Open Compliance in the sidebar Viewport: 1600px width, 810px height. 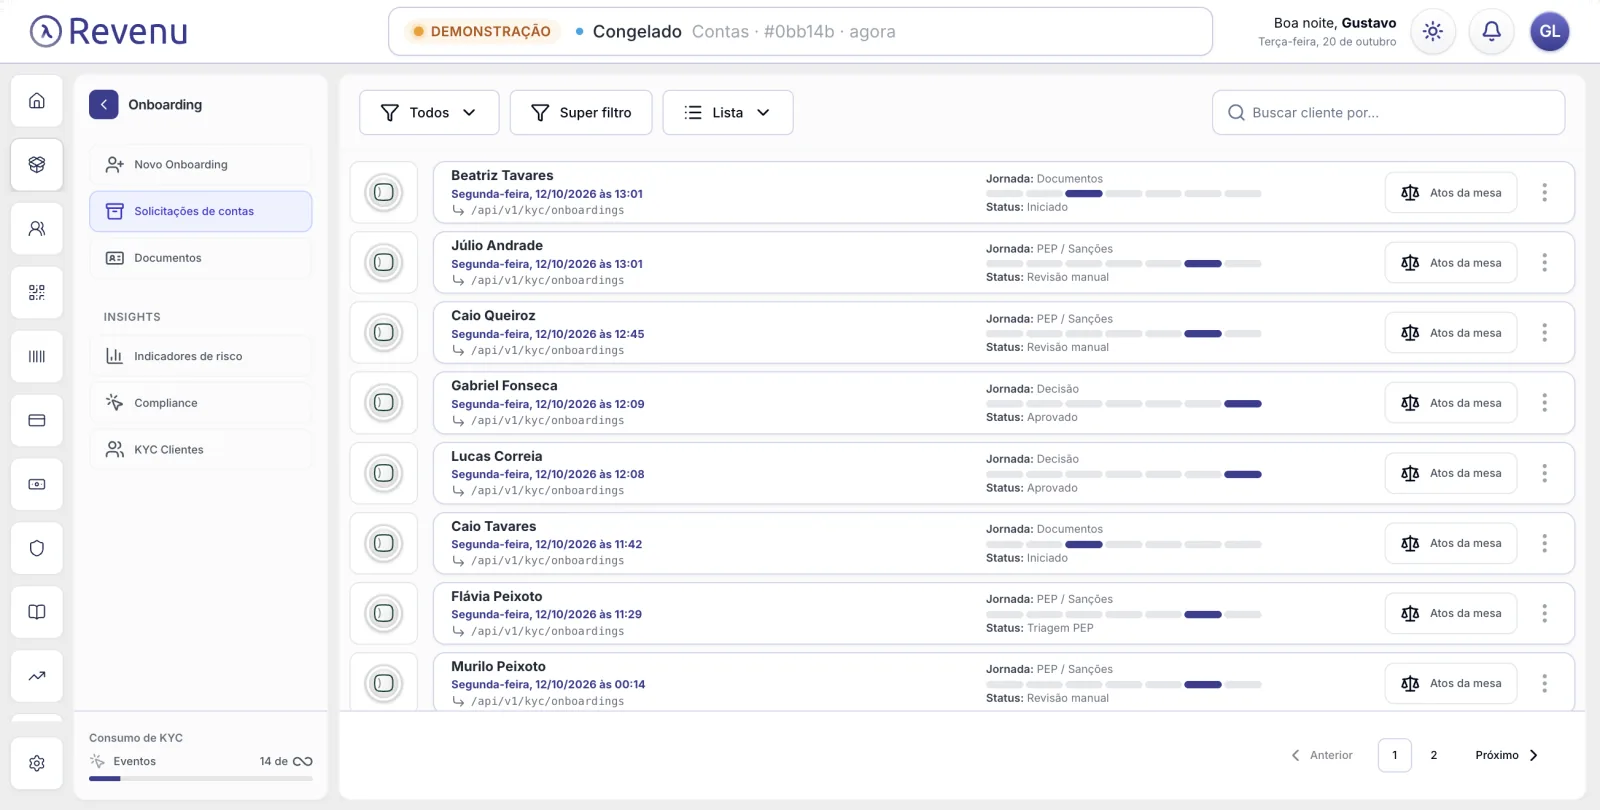coord(200,403)
